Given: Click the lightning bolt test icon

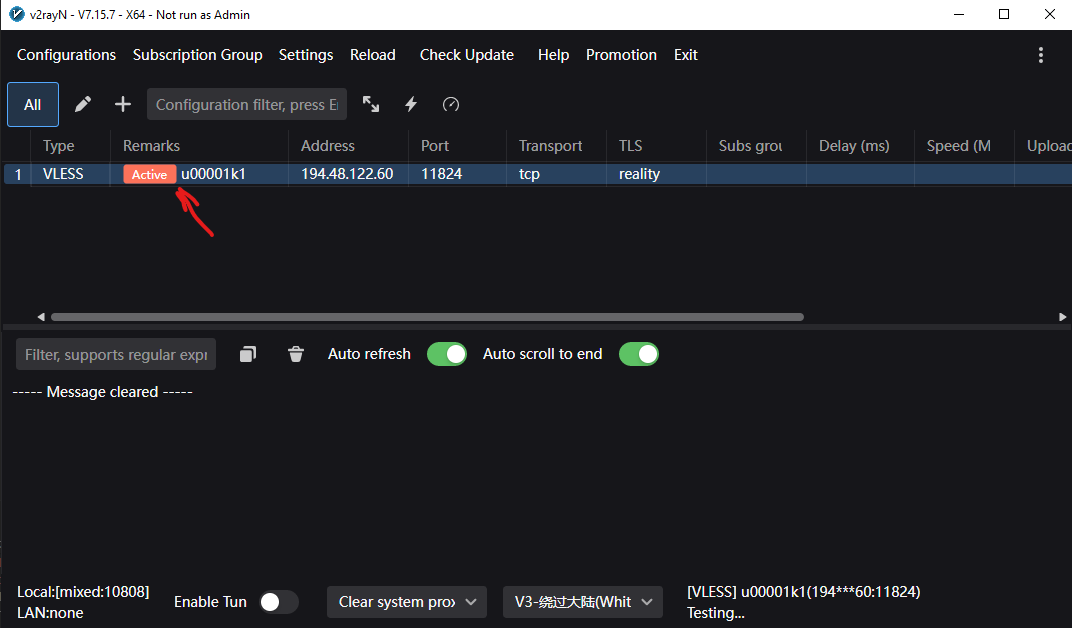Looking at the screenshot, I should [410, 104].
